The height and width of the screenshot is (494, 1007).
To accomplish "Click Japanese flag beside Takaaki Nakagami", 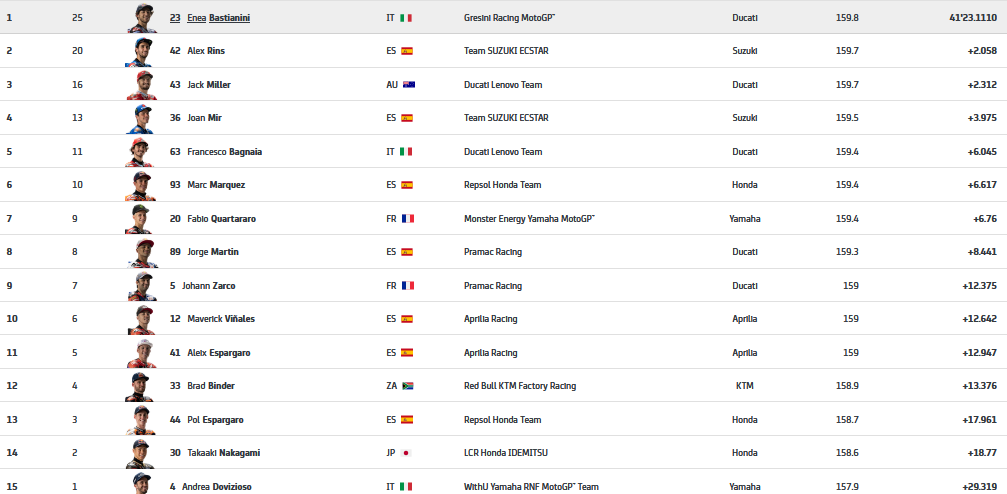I will click(x=405, y=453).
